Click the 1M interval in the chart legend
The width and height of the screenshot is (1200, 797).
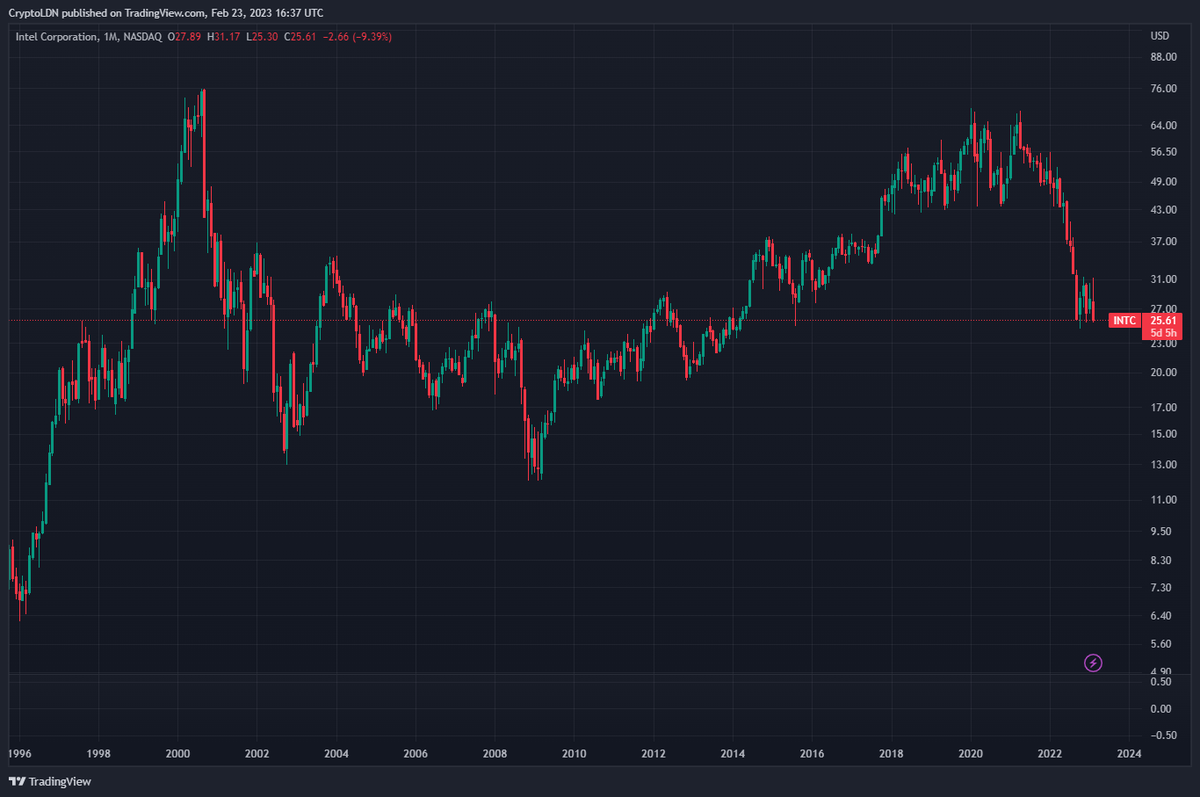[109, 37]
